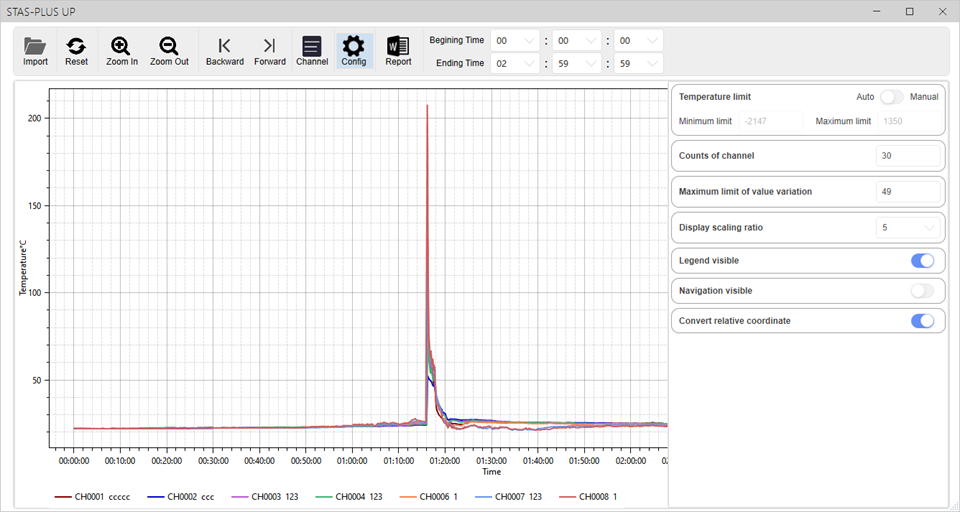The height and width of the screenshot is (512, 960).
Task: Edit Maximum limit of value variation field
Action: pos(908,192)
